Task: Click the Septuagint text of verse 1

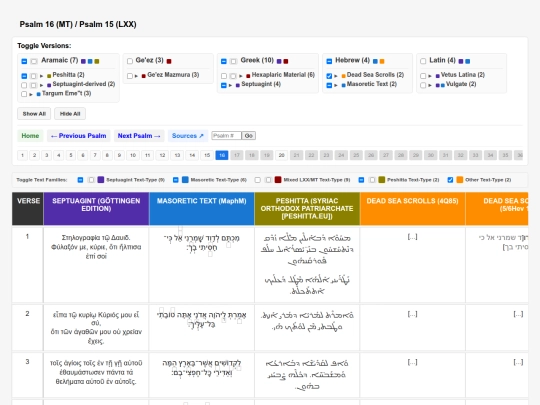Action: click(96, 247)
